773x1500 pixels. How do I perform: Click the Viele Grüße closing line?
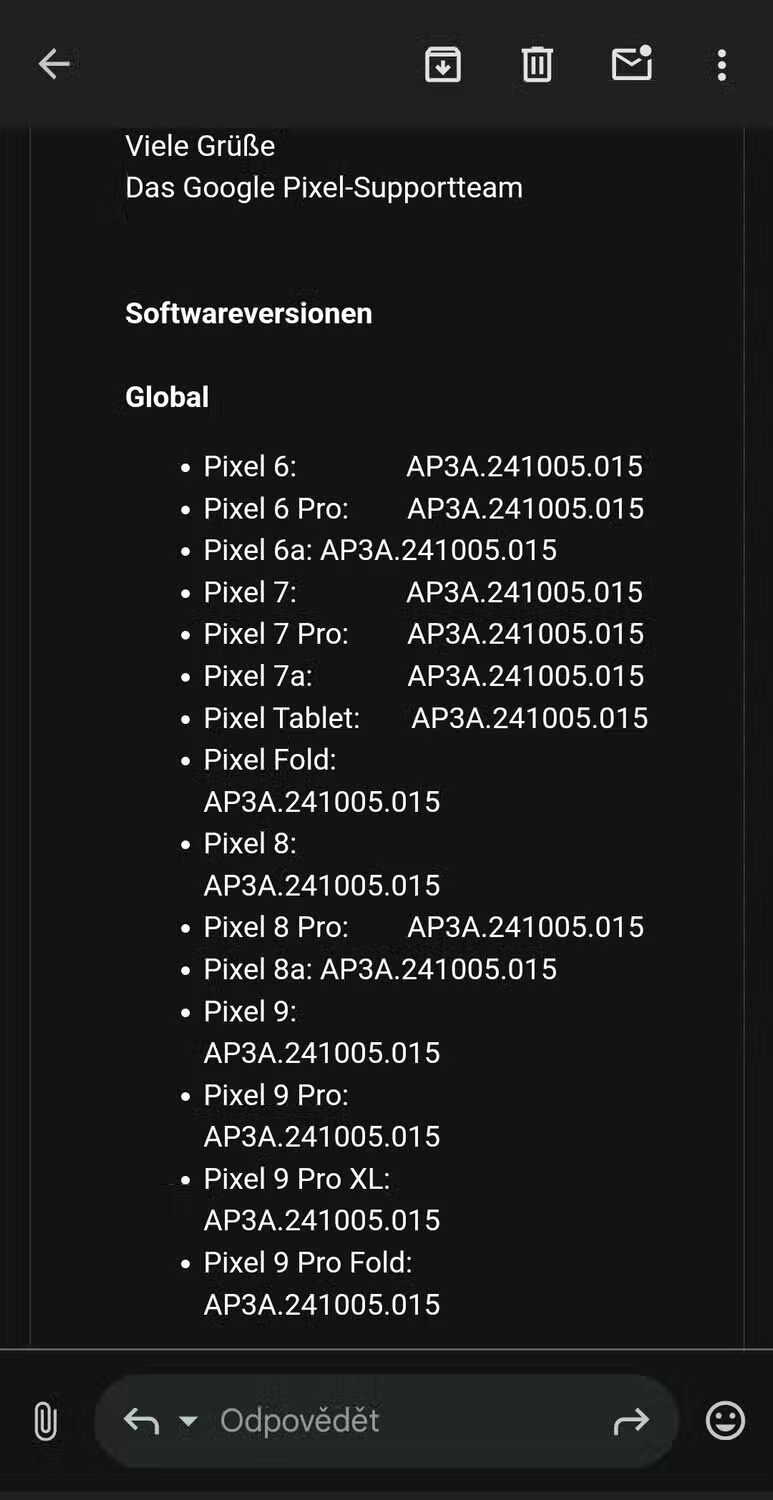point(200,146)
